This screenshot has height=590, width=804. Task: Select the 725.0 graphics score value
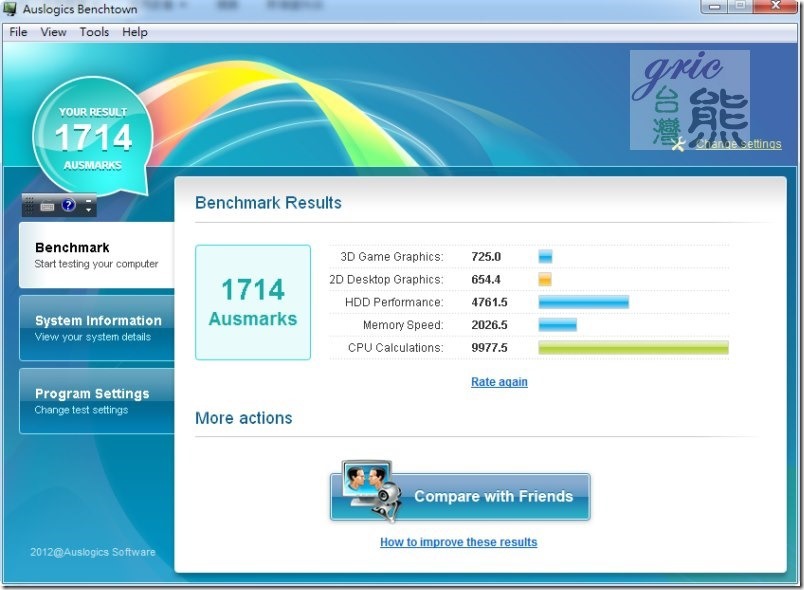(486, 256)
